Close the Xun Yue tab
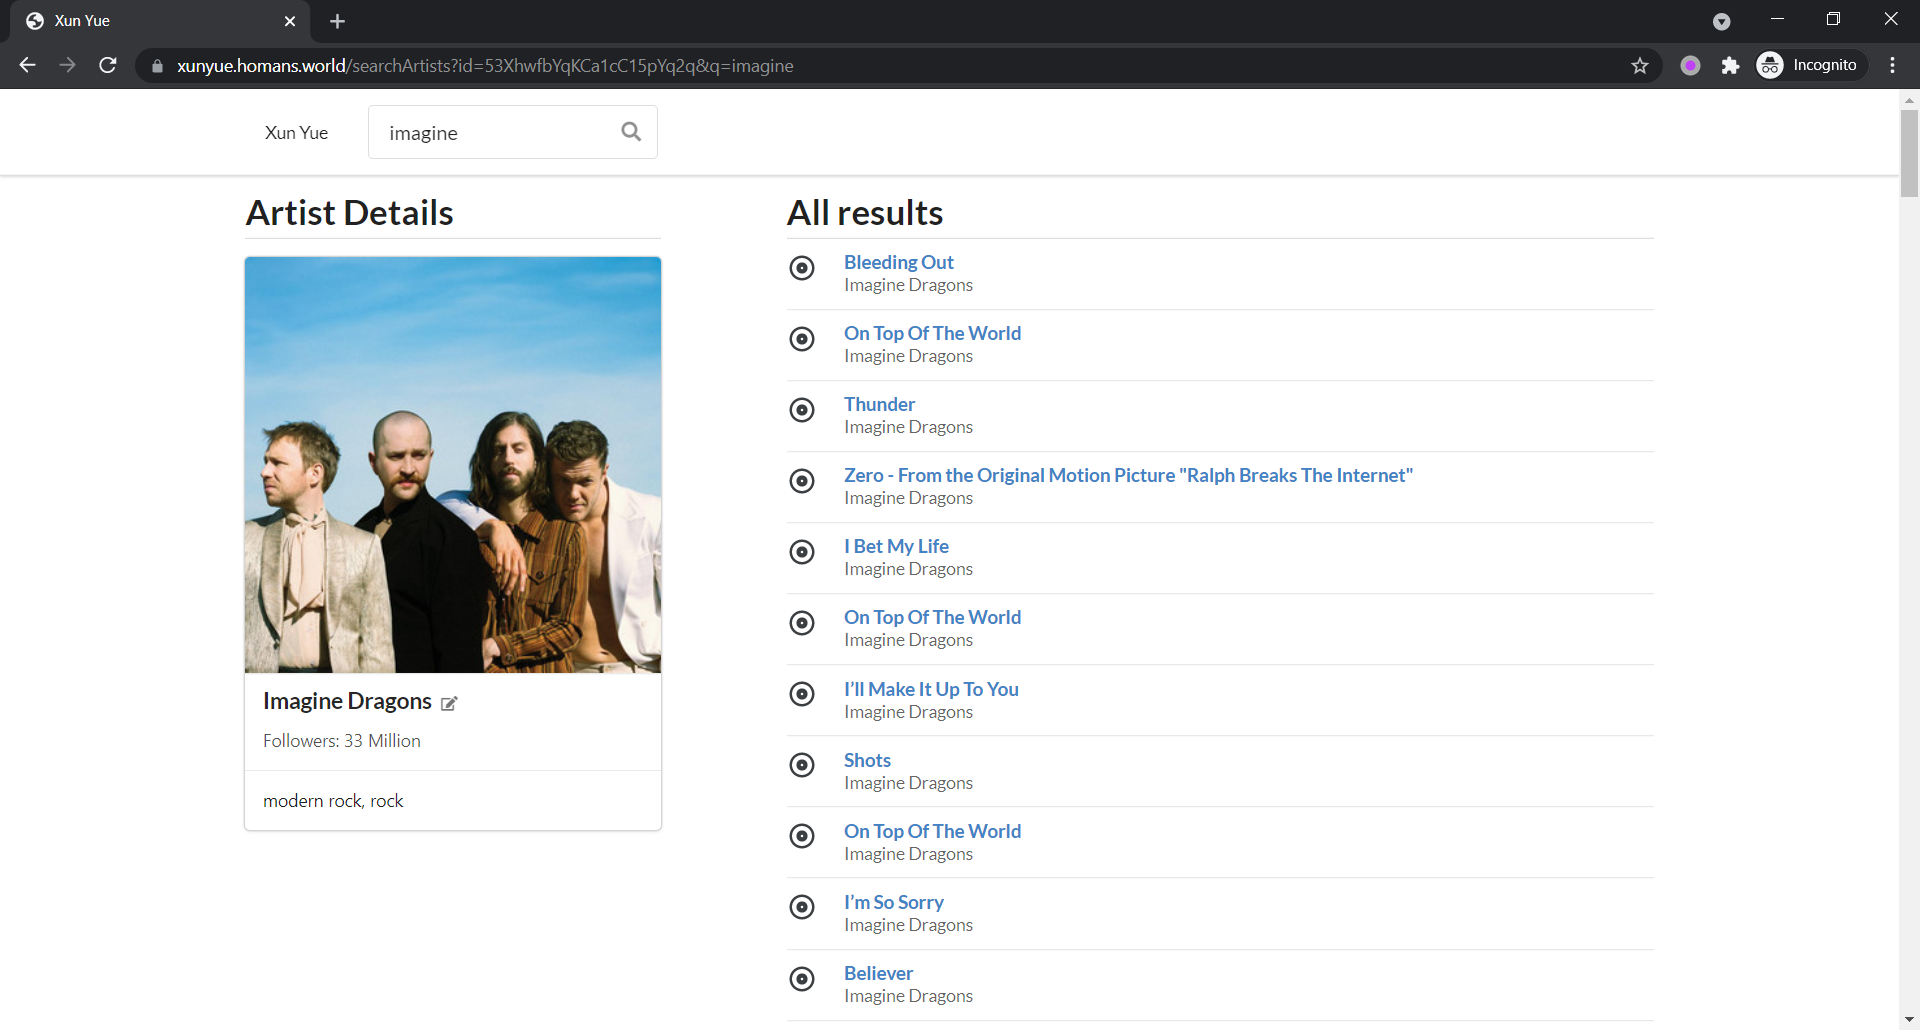This screenshot has width=1920, height=1030. coord(290,21)
